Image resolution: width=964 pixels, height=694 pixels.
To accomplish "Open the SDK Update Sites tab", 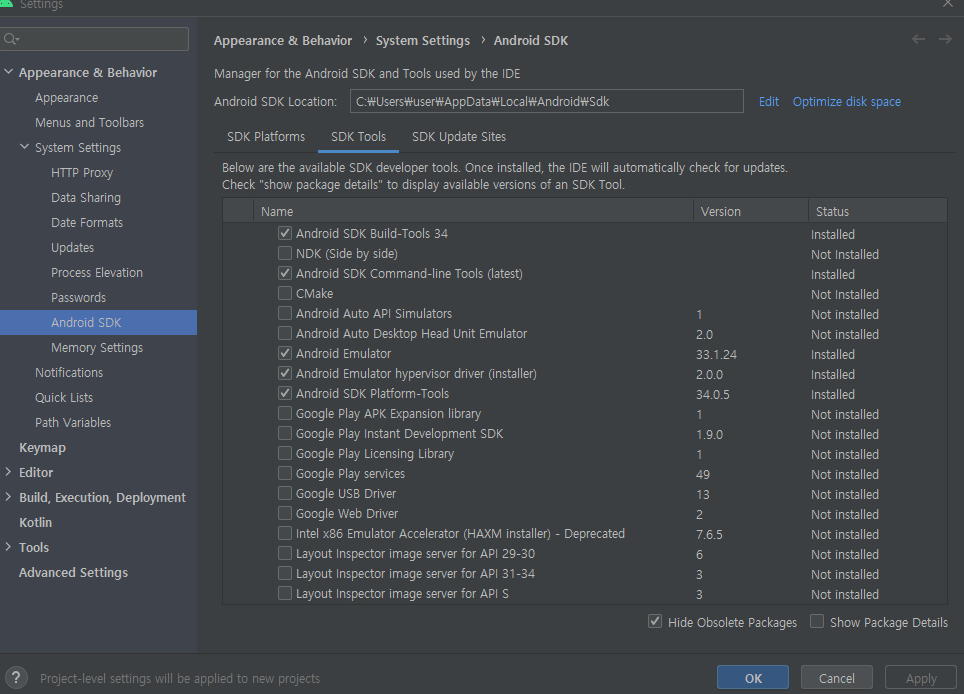I will (459, 136).
